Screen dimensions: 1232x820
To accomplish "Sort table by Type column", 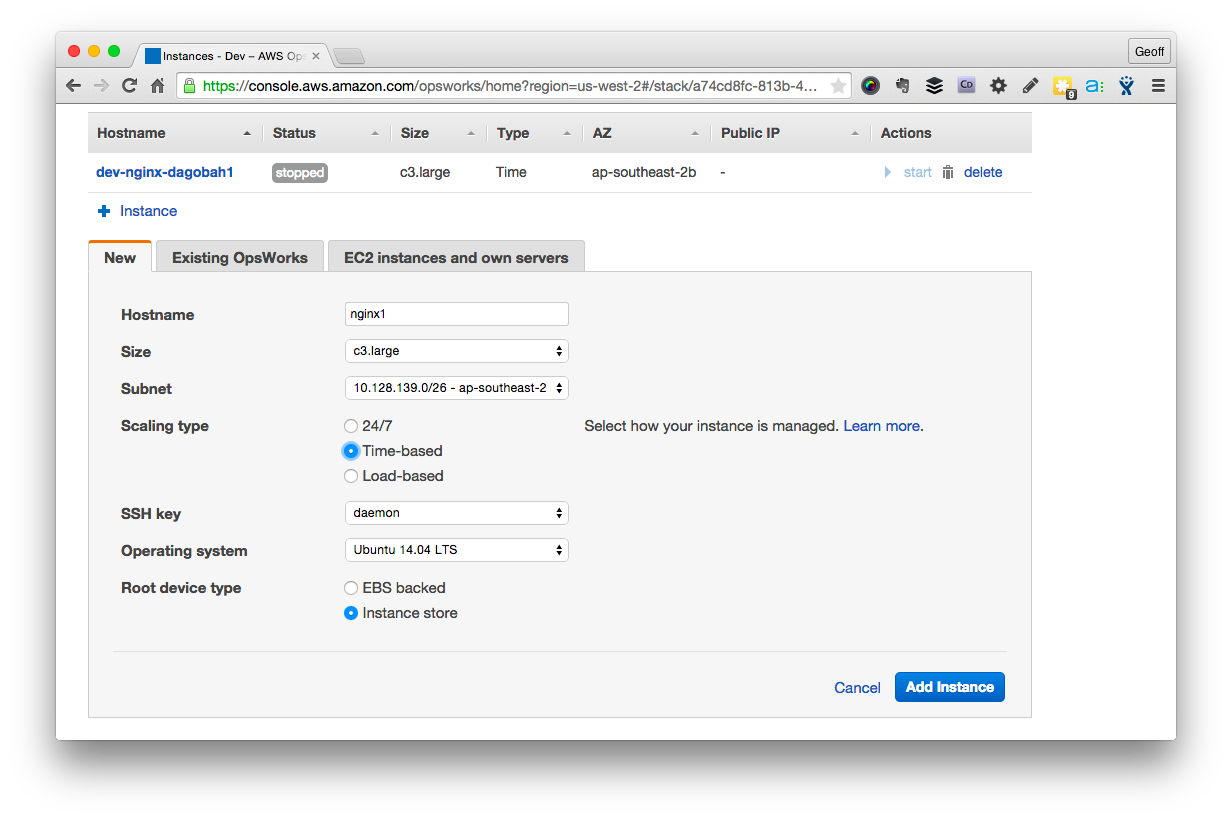I will point(534,133).
